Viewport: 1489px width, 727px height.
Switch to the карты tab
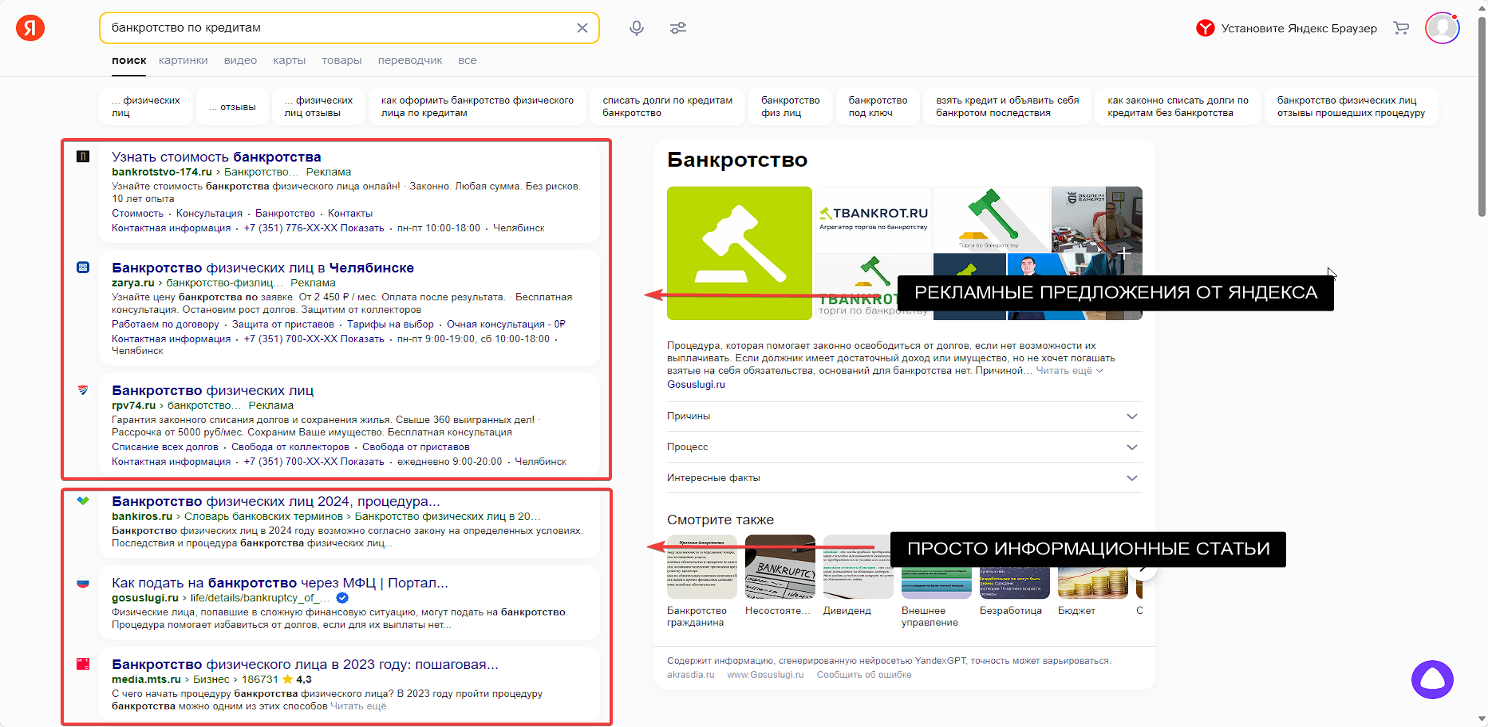click(x=289, y=60)
